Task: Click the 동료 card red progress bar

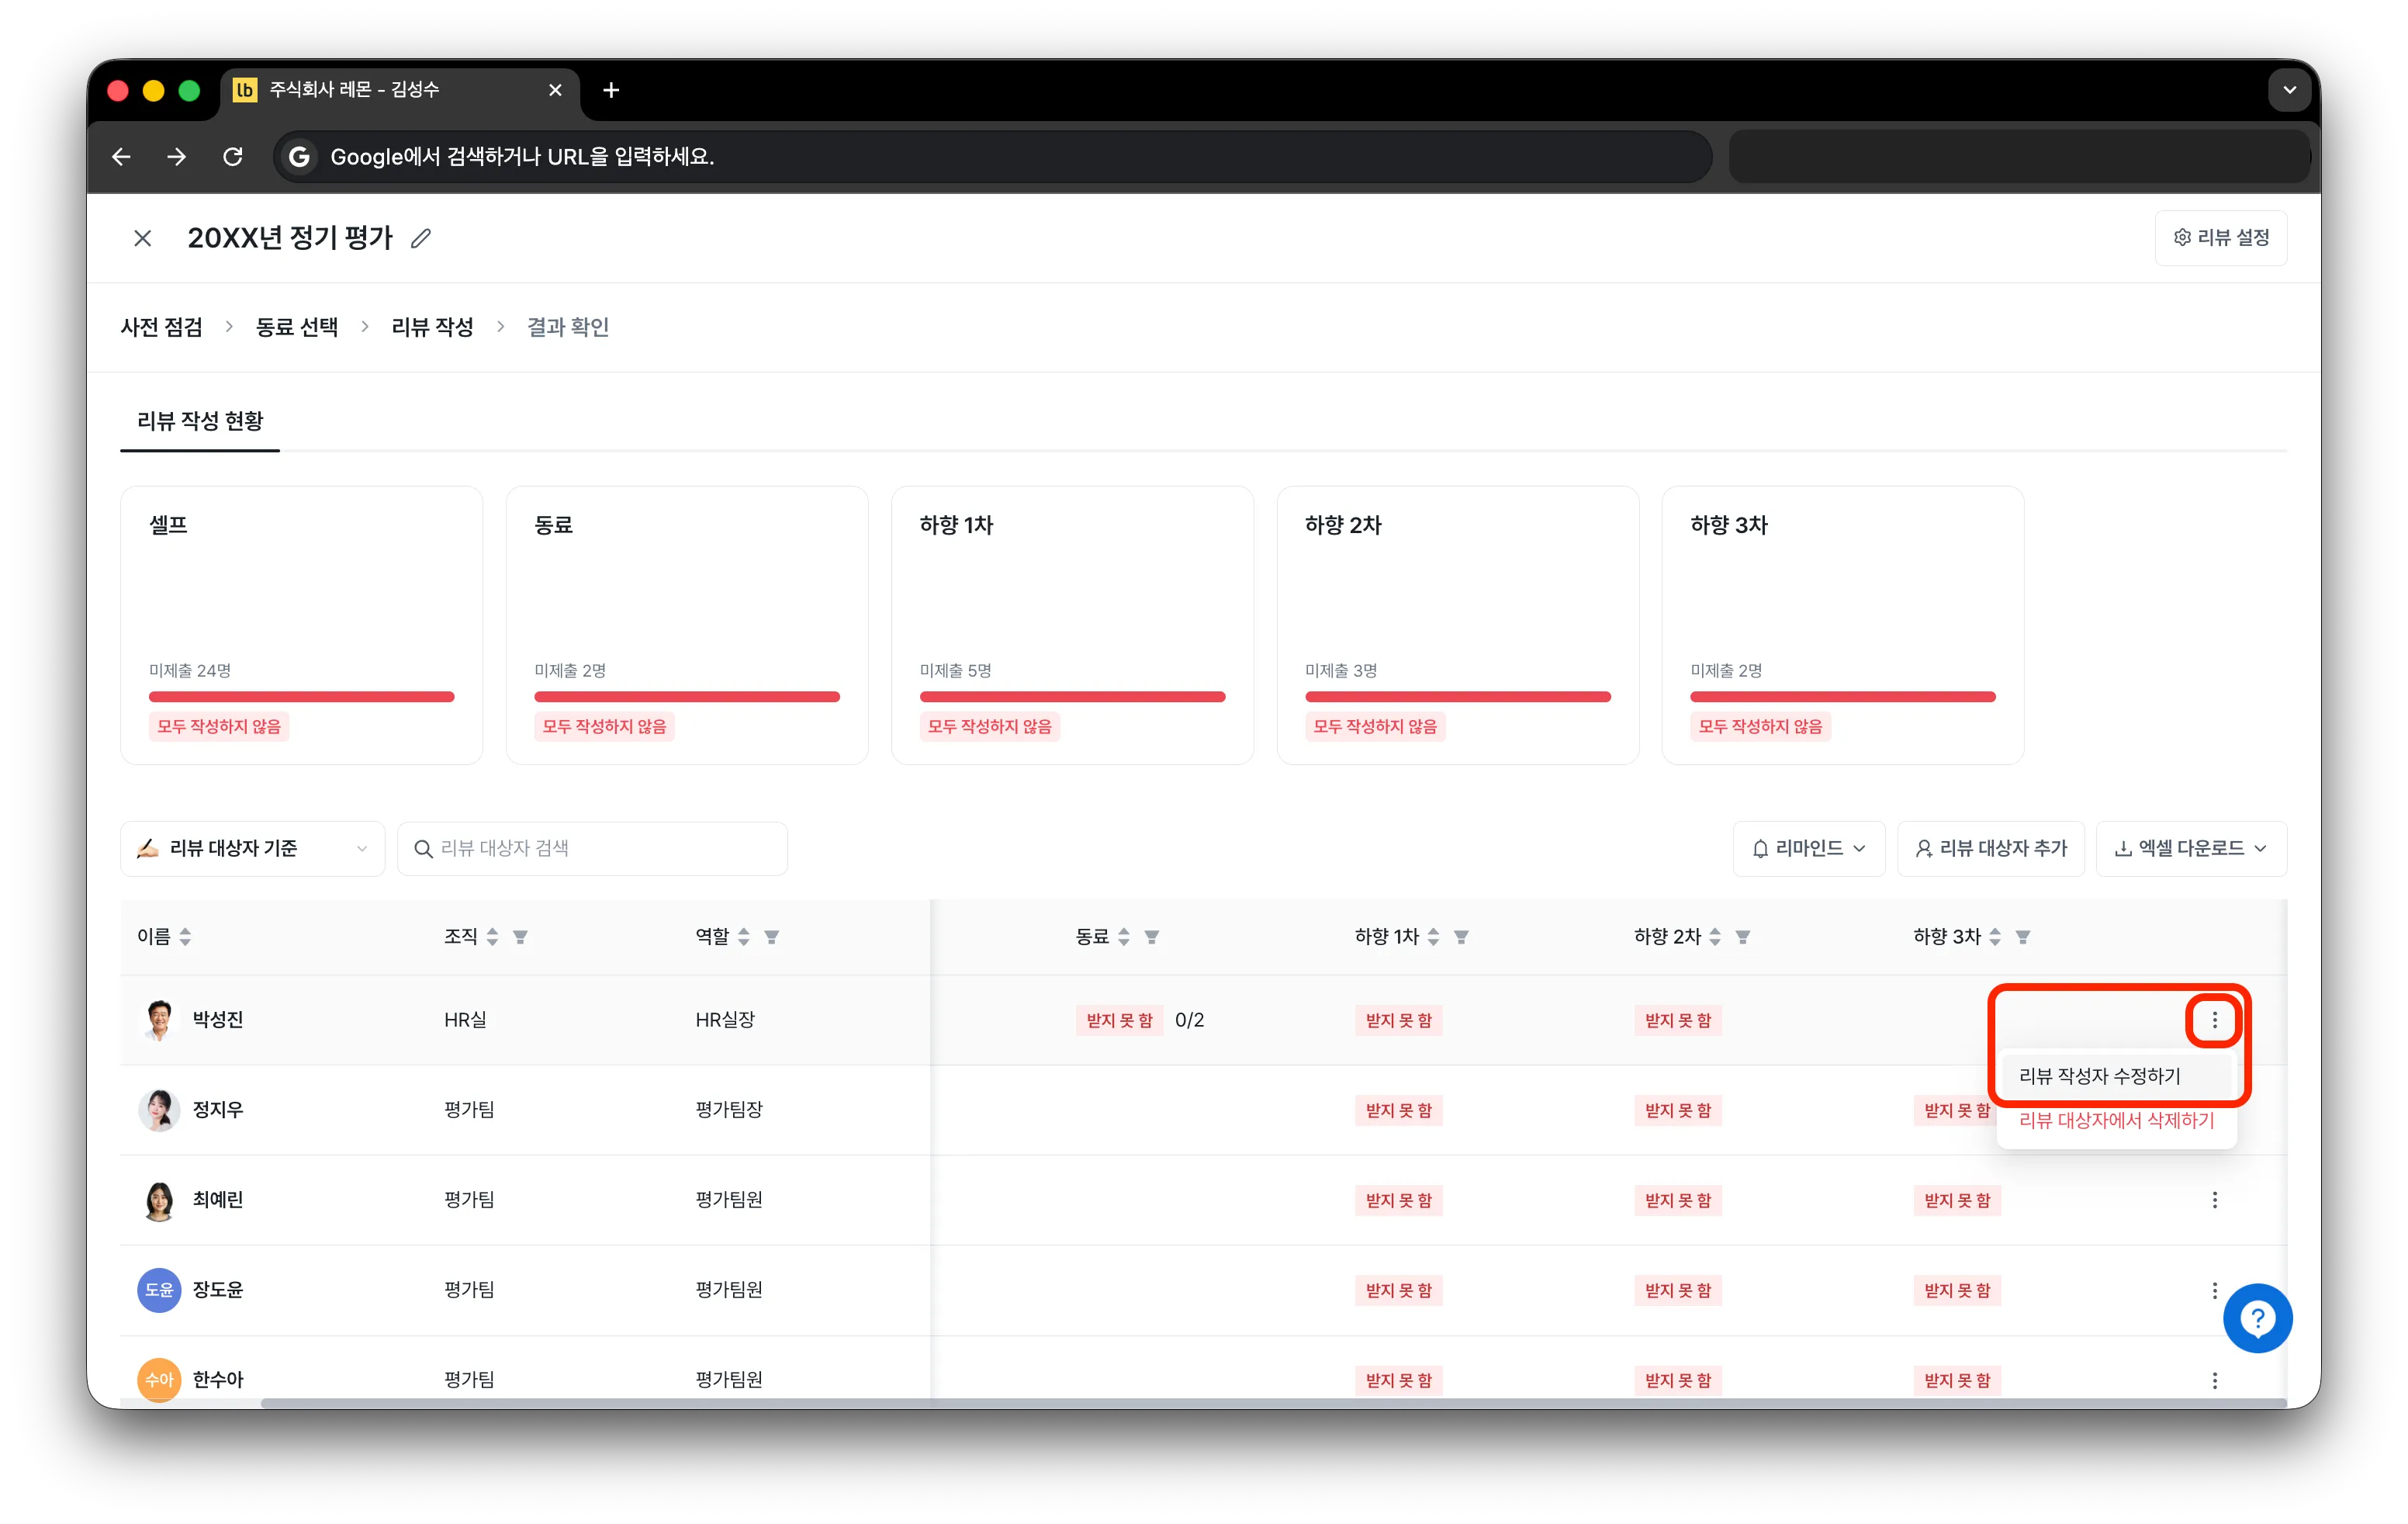Action: tap(687, 697)
